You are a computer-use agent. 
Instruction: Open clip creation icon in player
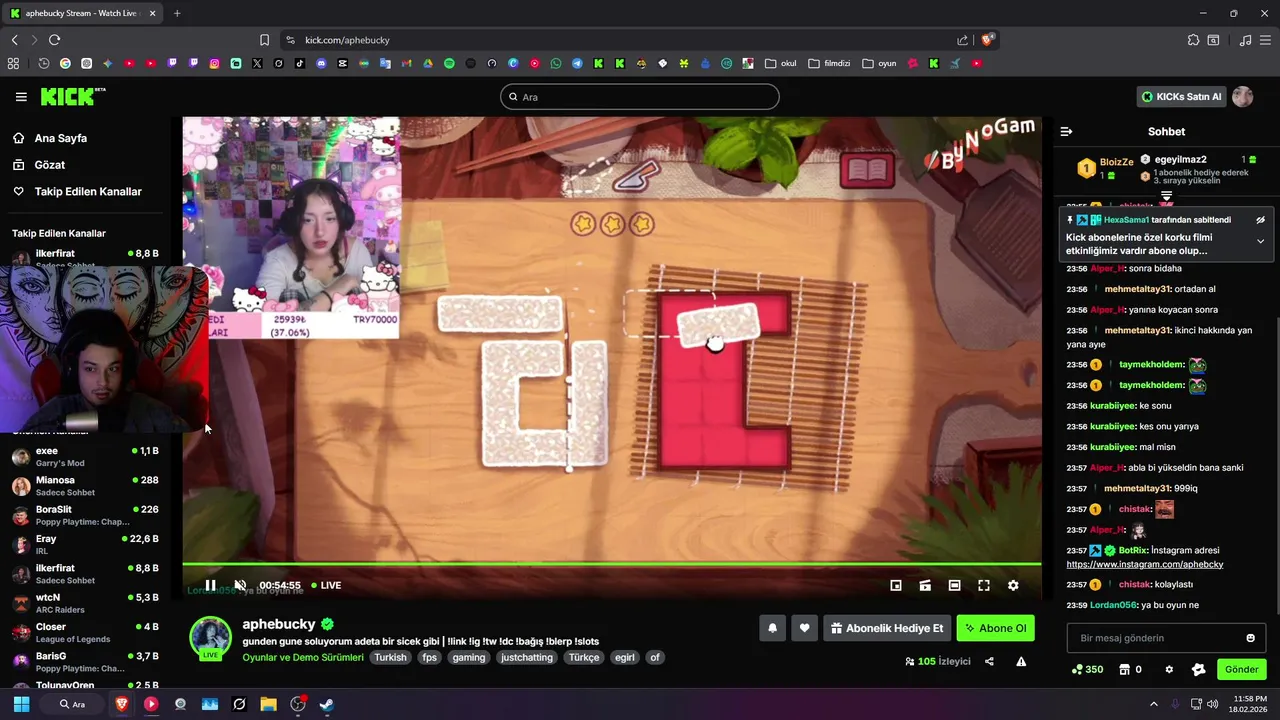[925, 585]
